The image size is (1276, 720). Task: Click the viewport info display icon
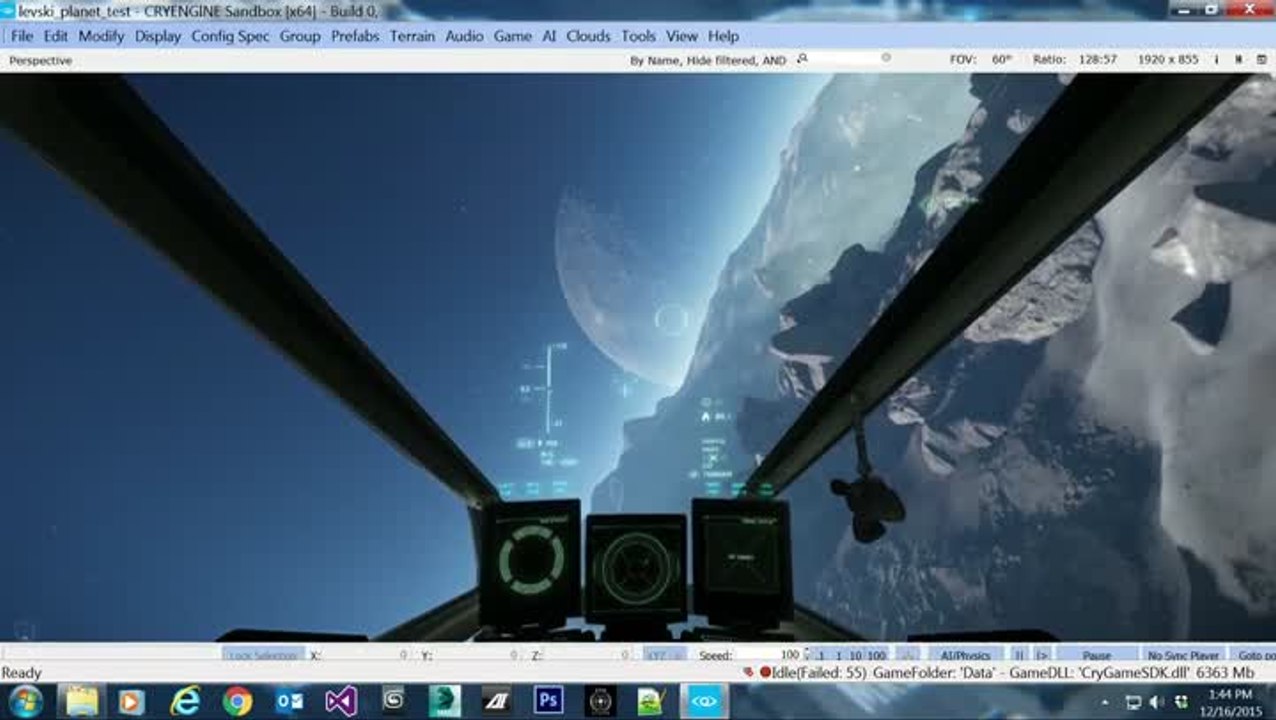coord(1217,59)
